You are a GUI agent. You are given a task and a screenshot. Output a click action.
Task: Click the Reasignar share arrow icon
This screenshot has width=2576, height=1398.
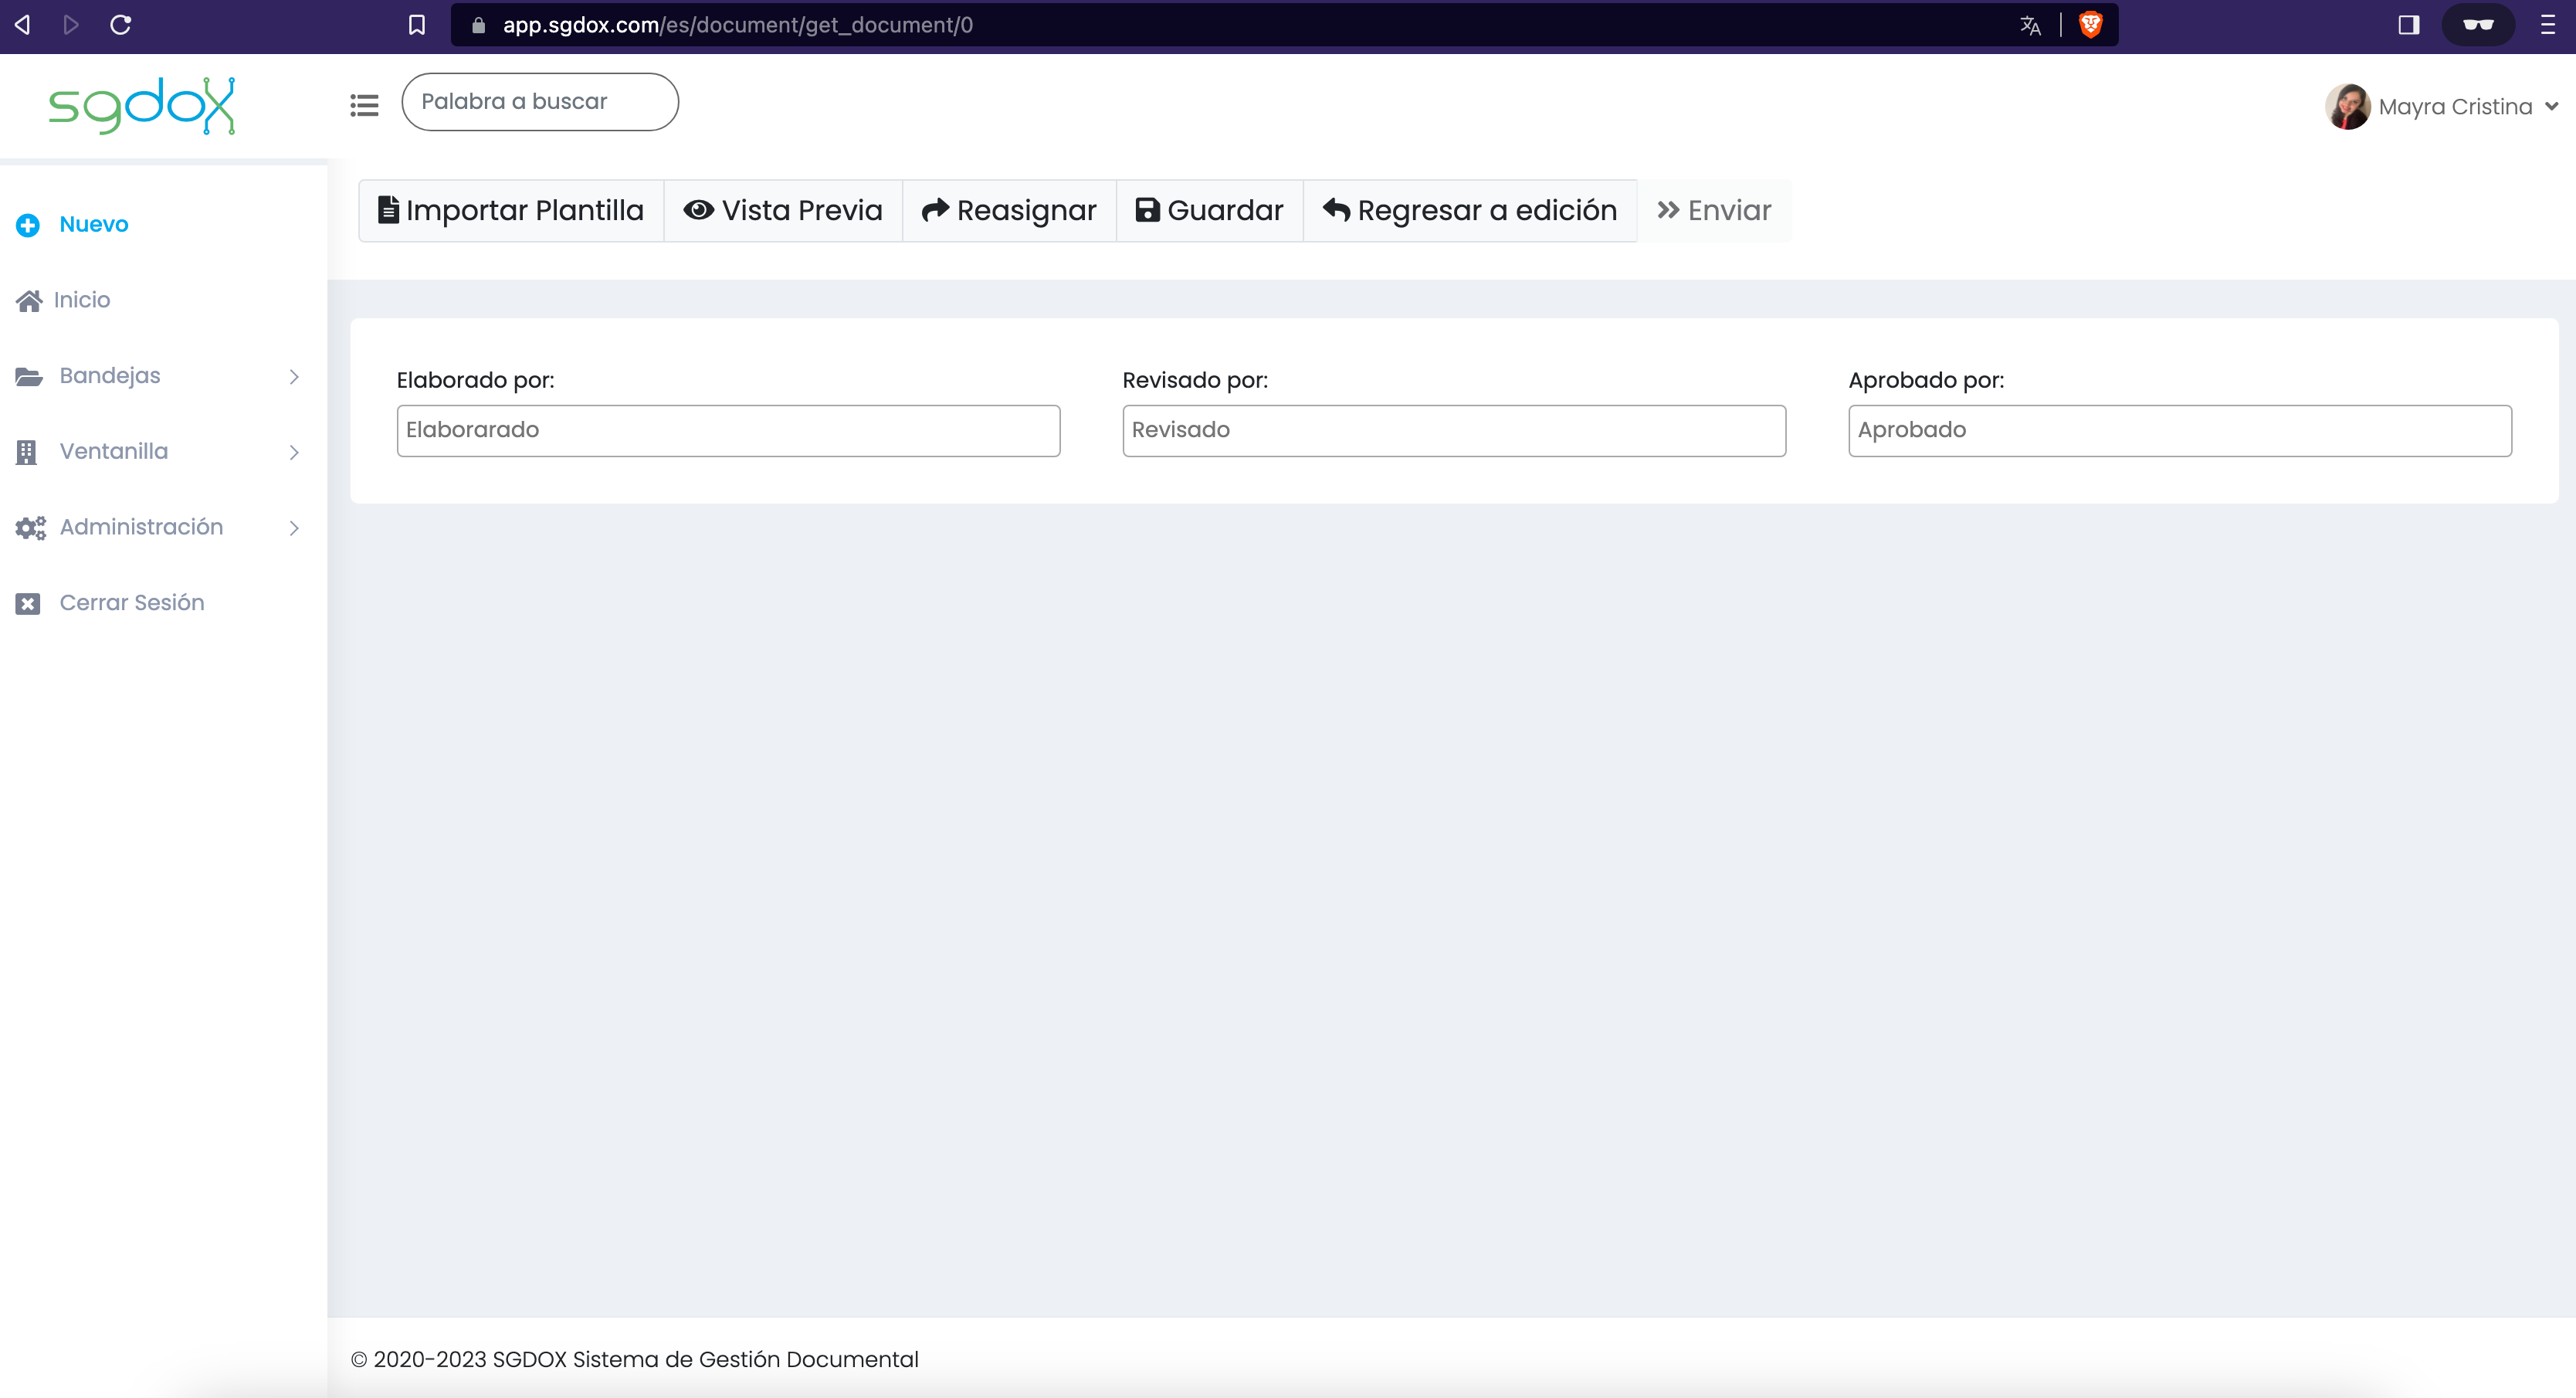[x=935, y=210]
